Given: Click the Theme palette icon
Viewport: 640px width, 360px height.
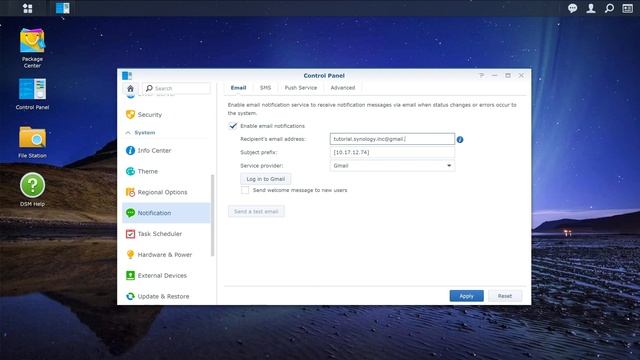Looking at the screenshot, I should click(x=130, y=171).
